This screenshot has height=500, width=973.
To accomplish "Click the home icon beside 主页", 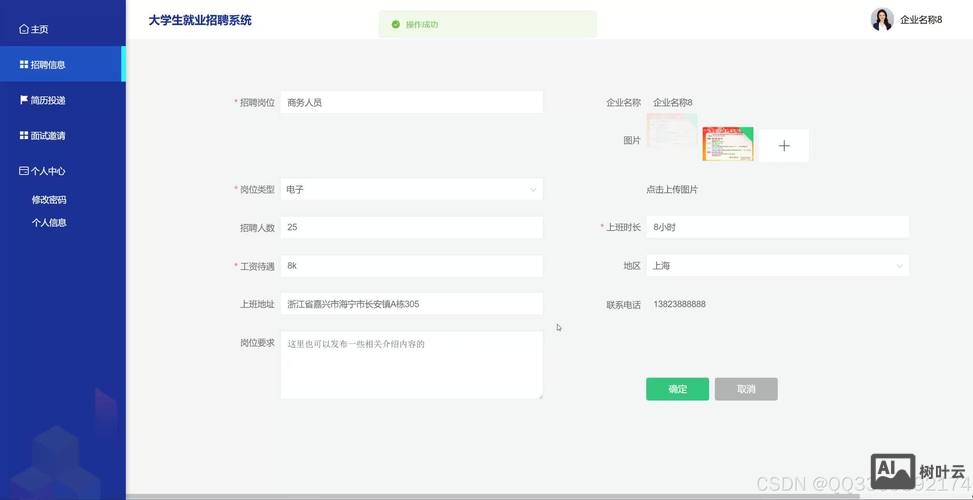I will [24, 29].
